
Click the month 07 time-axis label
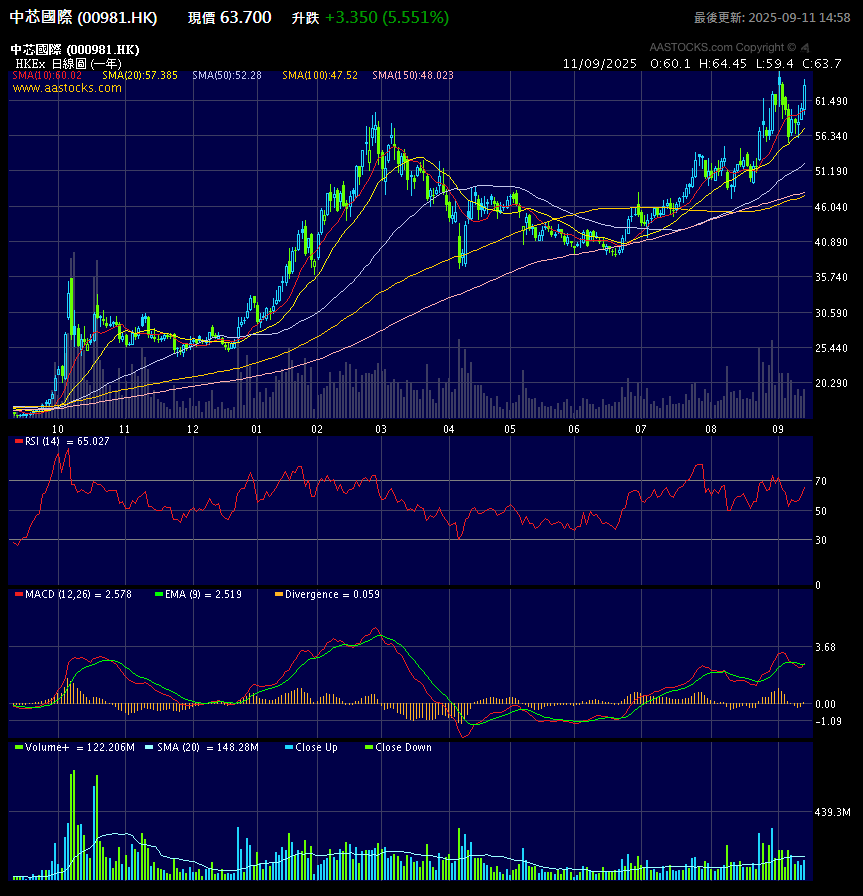(x=641, y=429)
